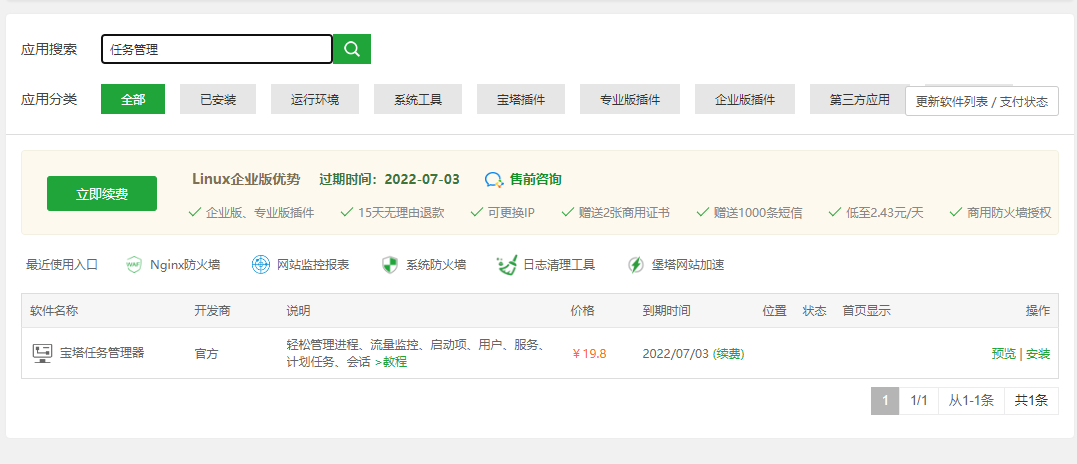Click the 从1-1条 range text
Image resolution: width=1077 pixels, height=464 pixels.
pyautogui.click(x=971, y=401)
